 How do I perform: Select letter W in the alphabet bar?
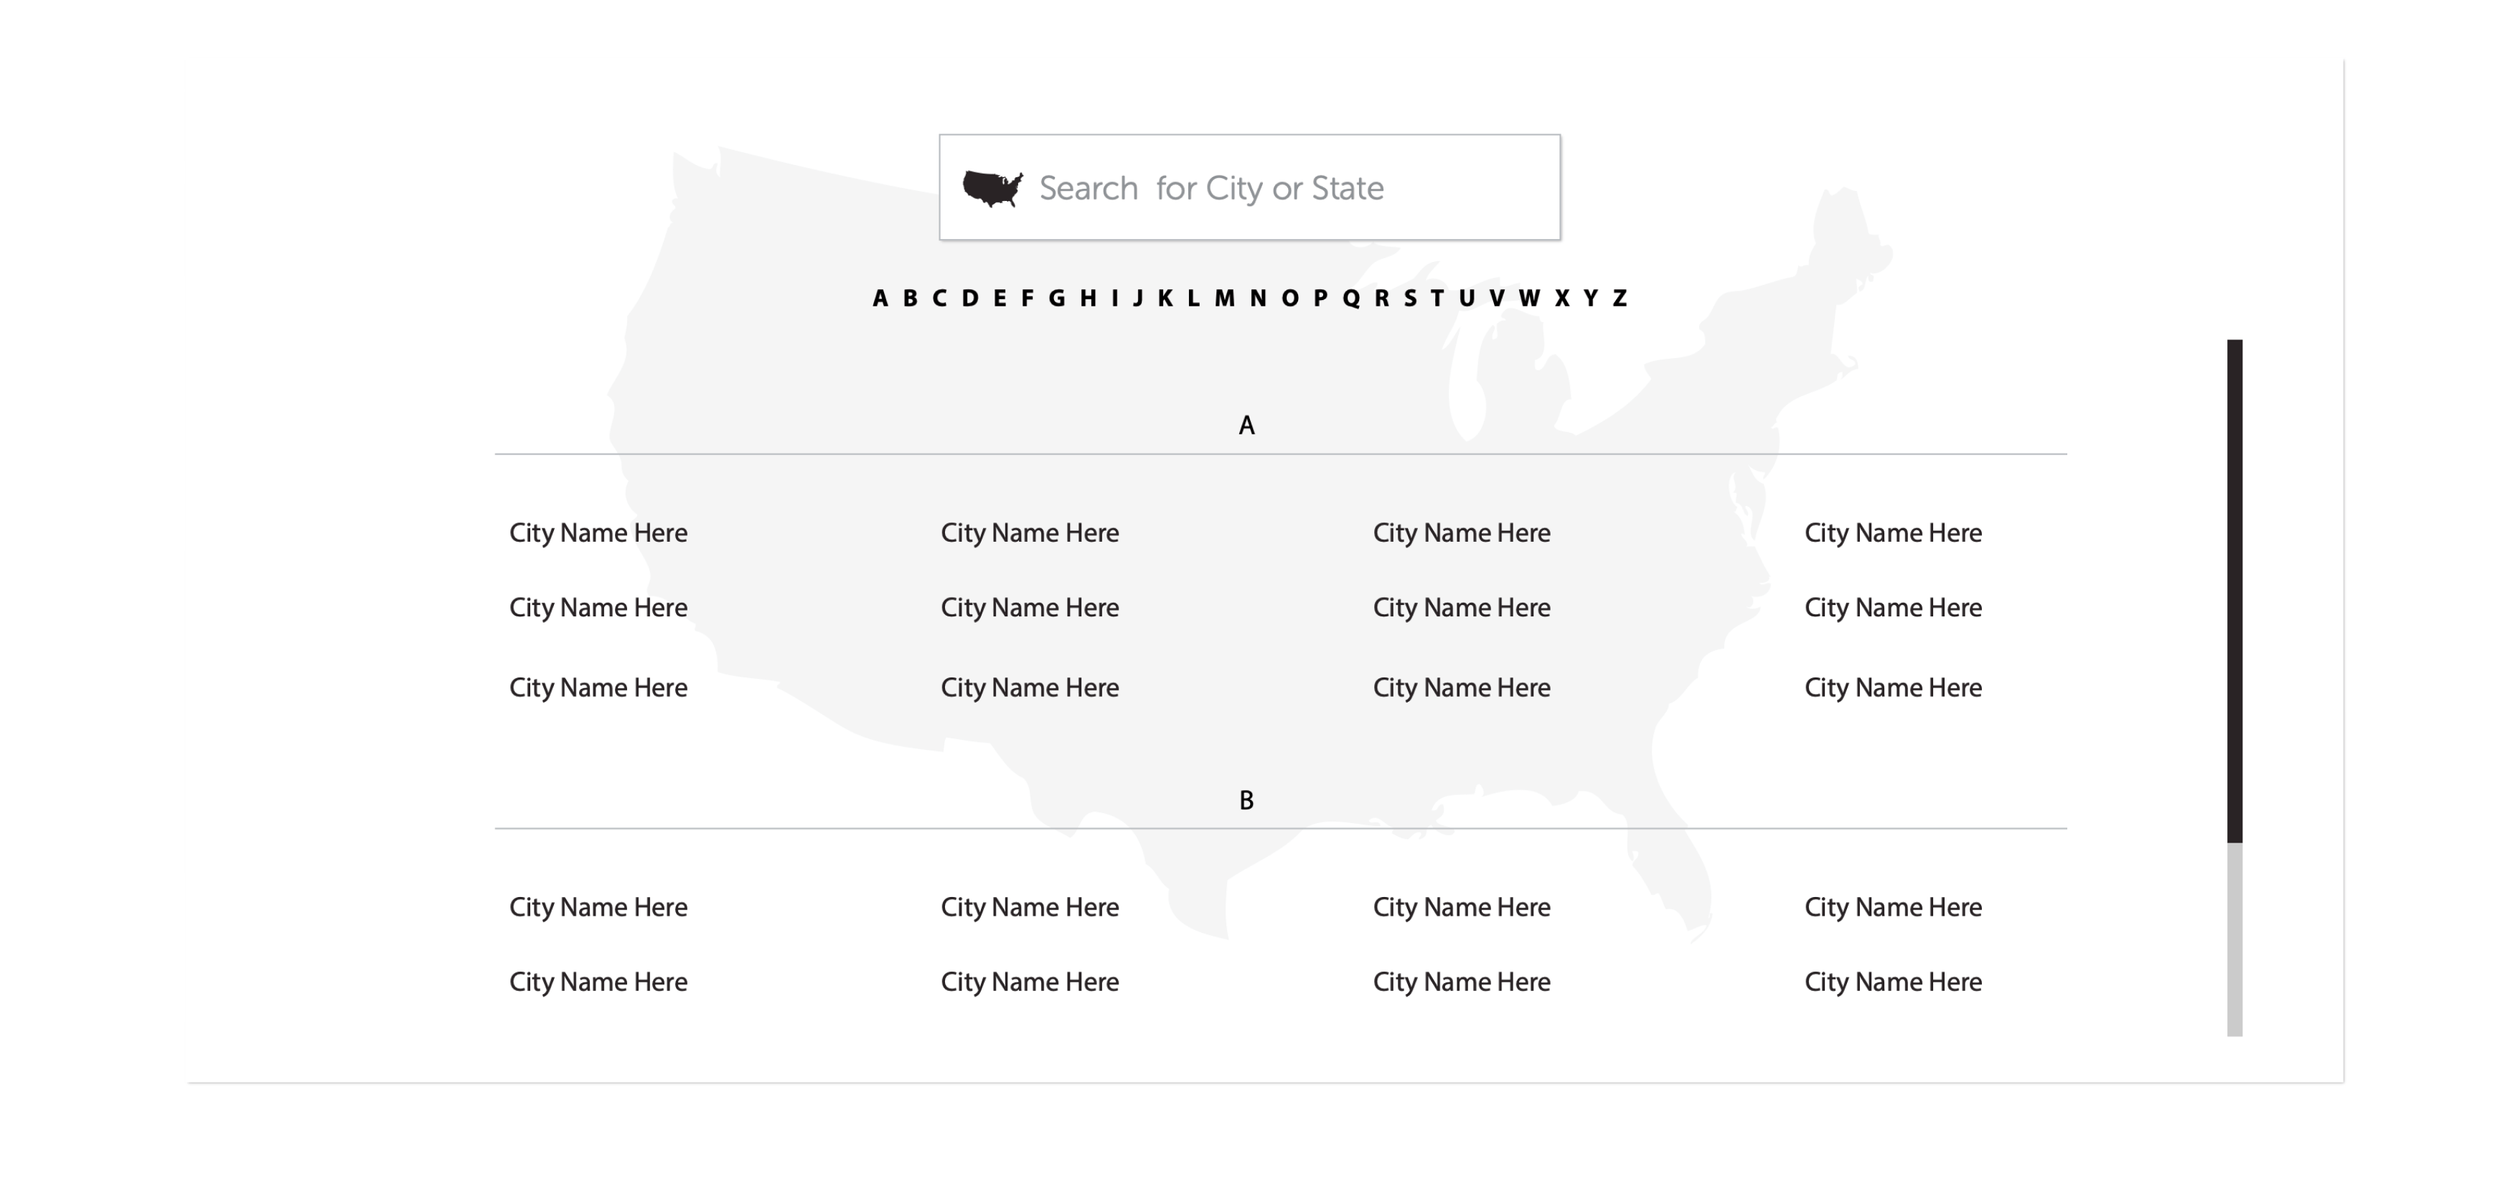point(1529,298)
